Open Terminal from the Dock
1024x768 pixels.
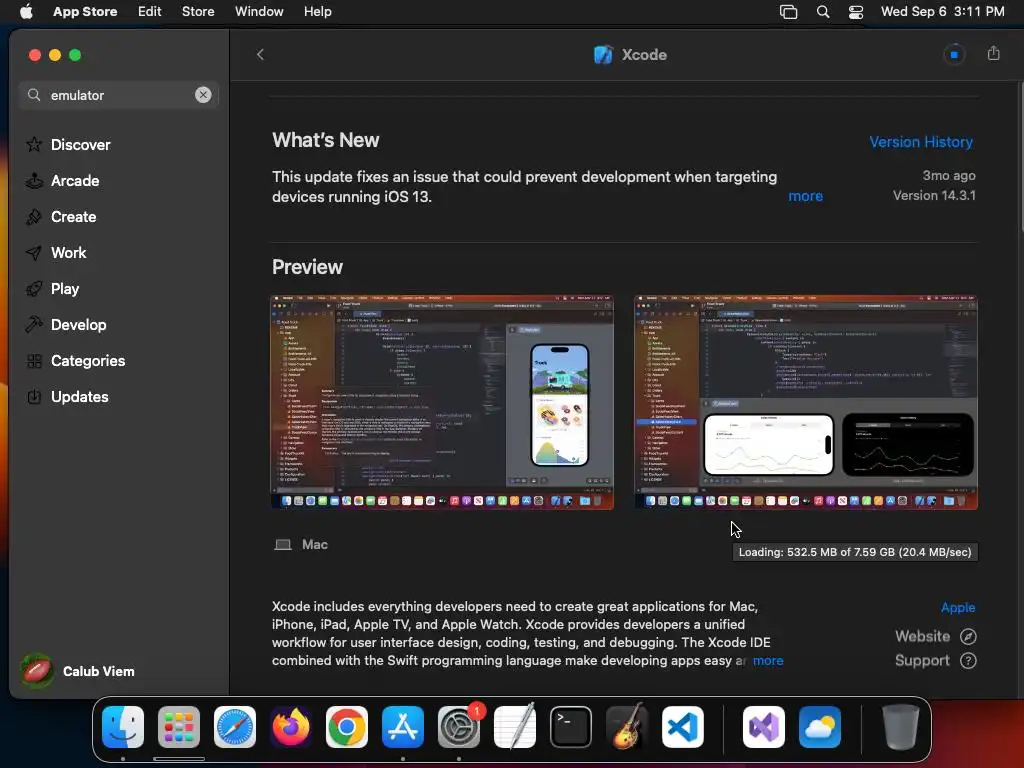point(571,727)
